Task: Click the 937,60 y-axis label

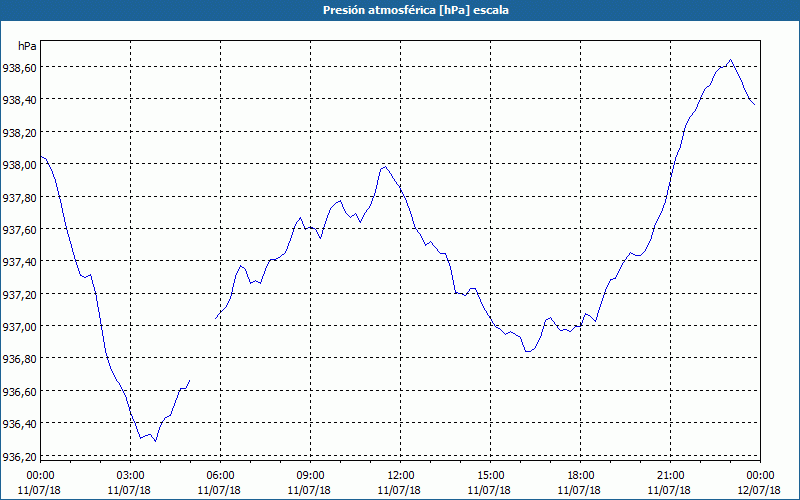Action: point(19,229)
